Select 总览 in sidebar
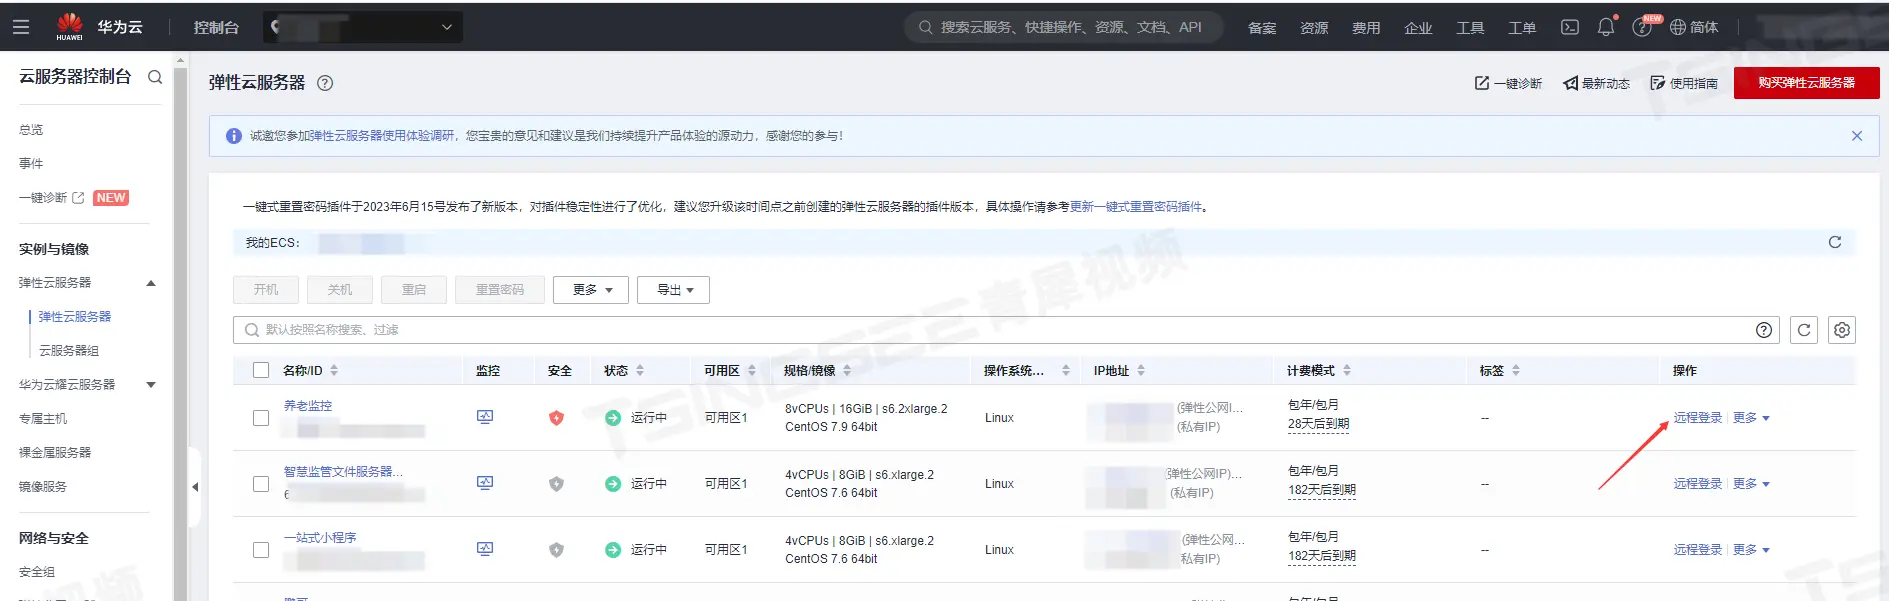Image resolution: width=1889 pixels, height=601 pixels. coord(31,130)
